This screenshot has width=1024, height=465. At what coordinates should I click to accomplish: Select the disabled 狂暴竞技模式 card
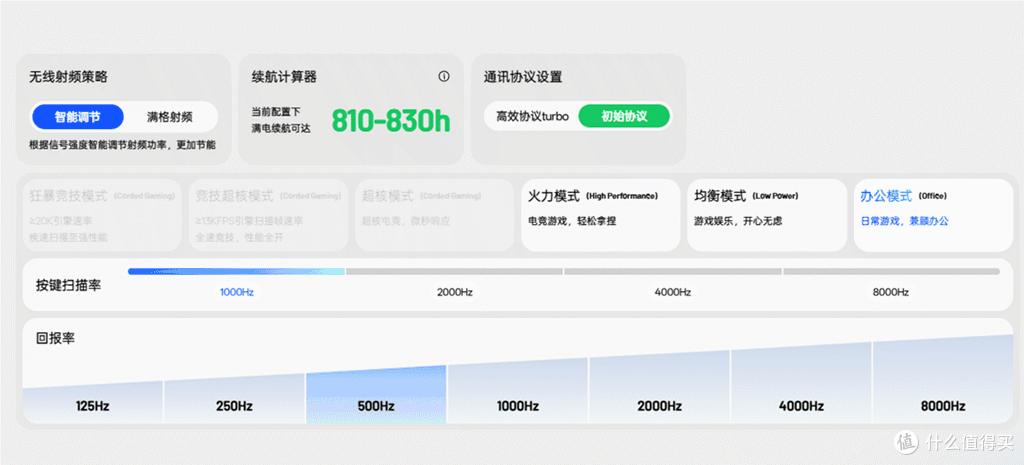pyautogui.click(x=102, y=215)
